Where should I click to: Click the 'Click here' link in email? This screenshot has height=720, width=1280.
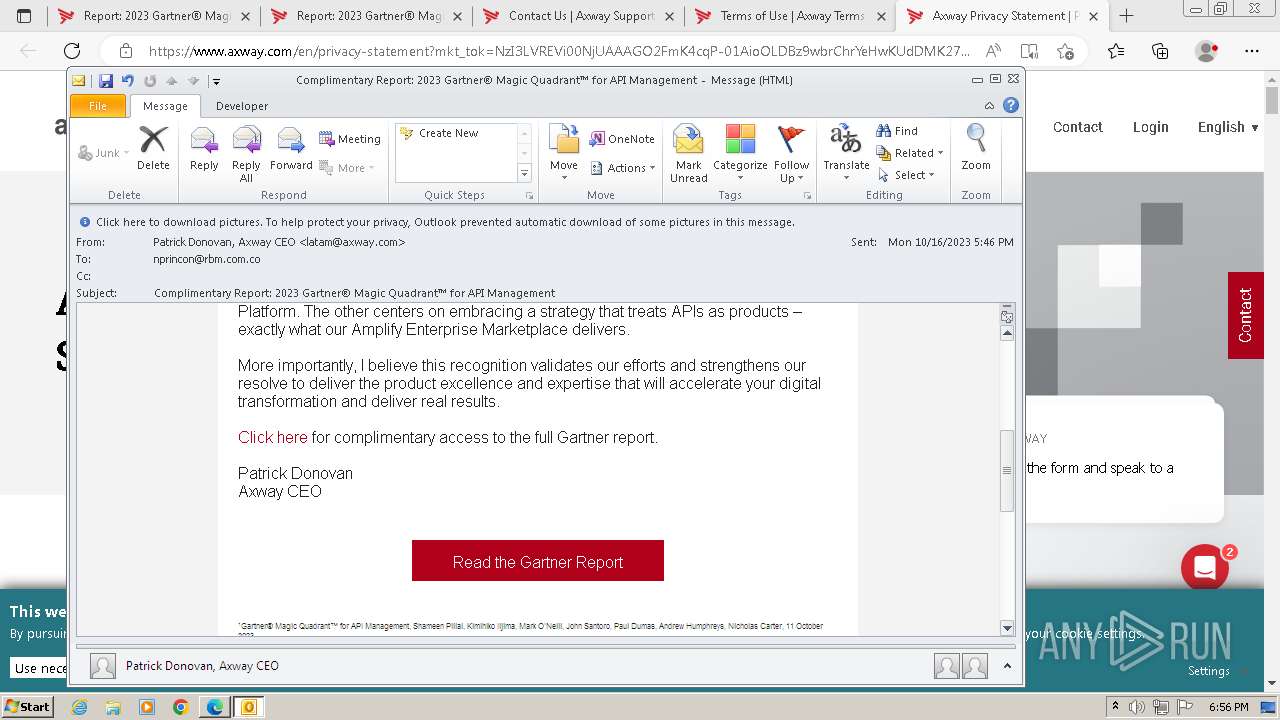[x=272, y=437]
